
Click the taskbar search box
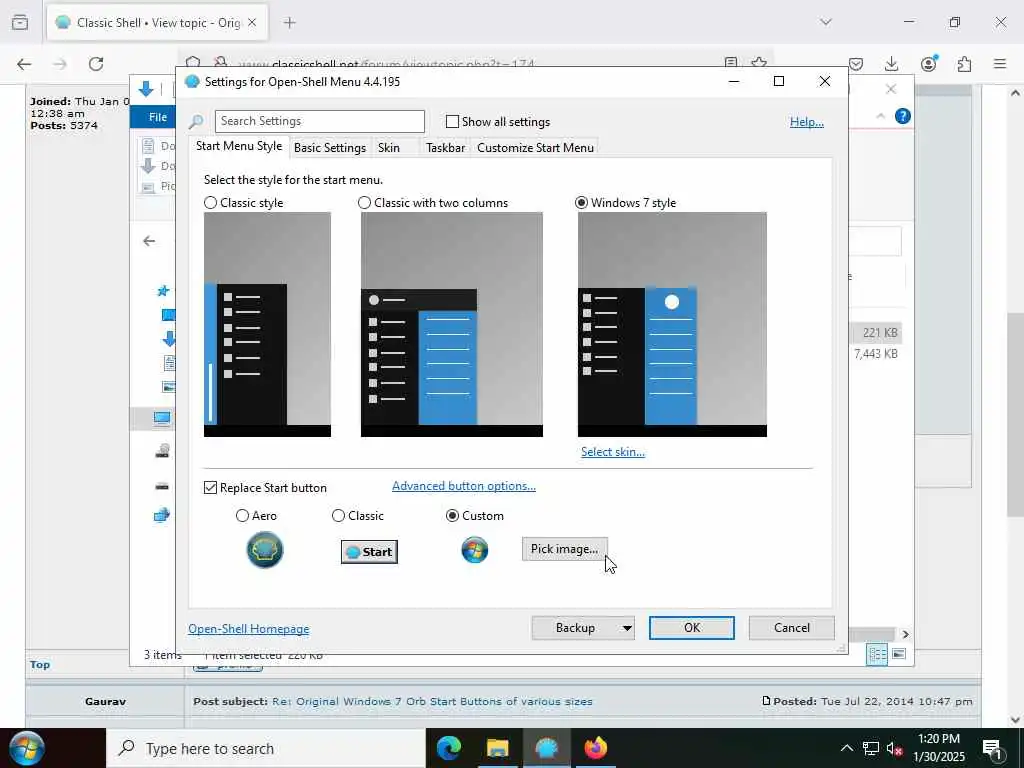pyautogui.click(x=265, y=748)
